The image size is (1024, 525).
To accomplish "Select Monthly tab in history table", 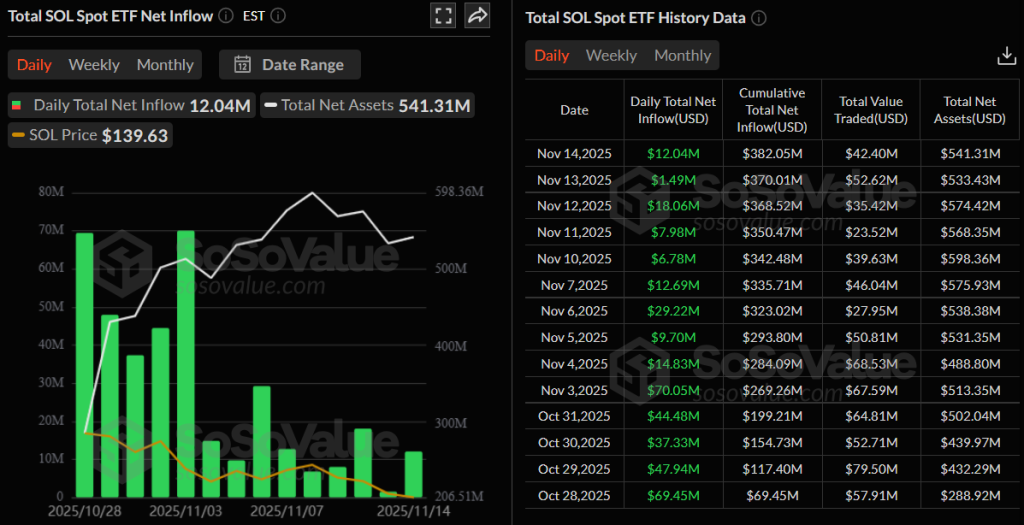I will tap(682, 56).
